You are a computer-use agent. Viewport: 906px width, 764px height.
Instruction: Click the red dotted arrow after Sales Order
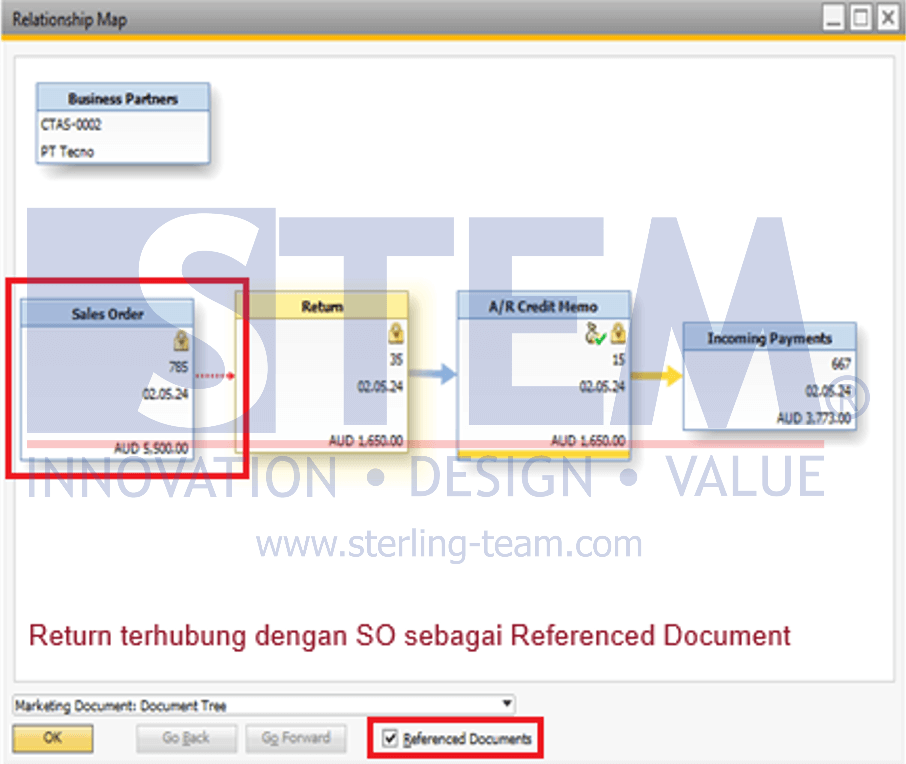pos(215,376)
